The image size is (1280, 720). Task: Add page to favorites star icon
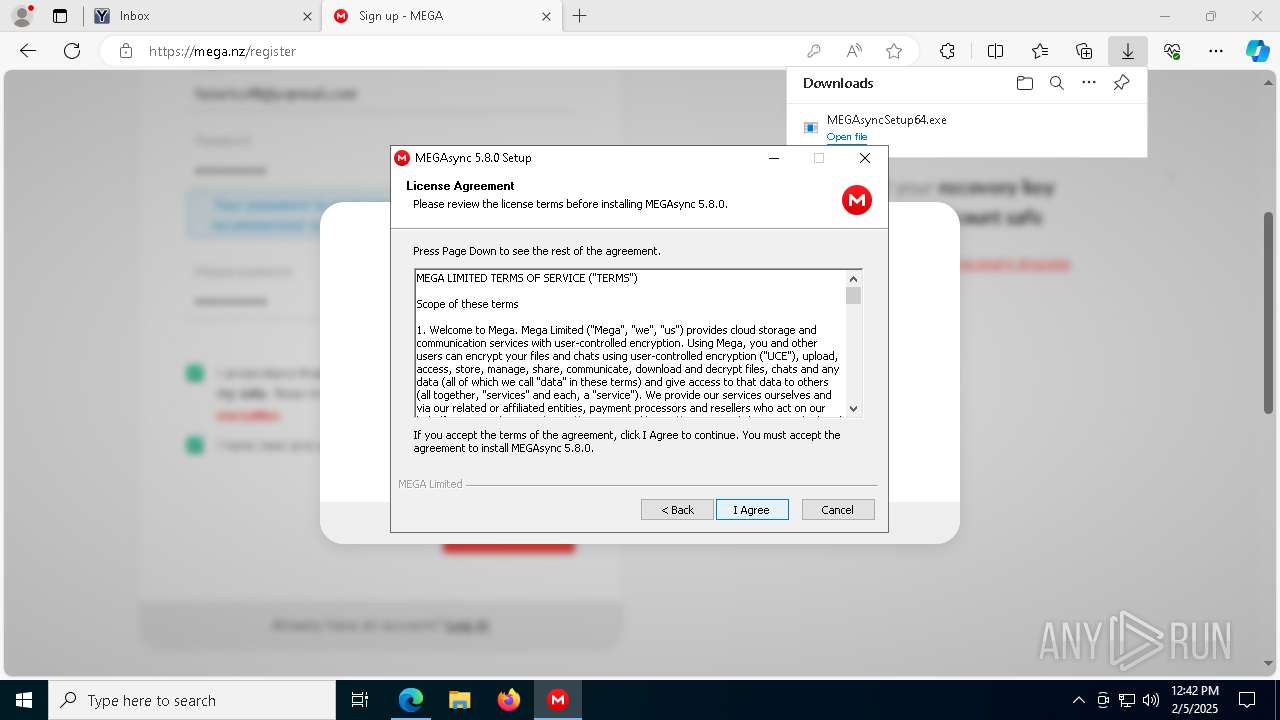tap(894, 51)
